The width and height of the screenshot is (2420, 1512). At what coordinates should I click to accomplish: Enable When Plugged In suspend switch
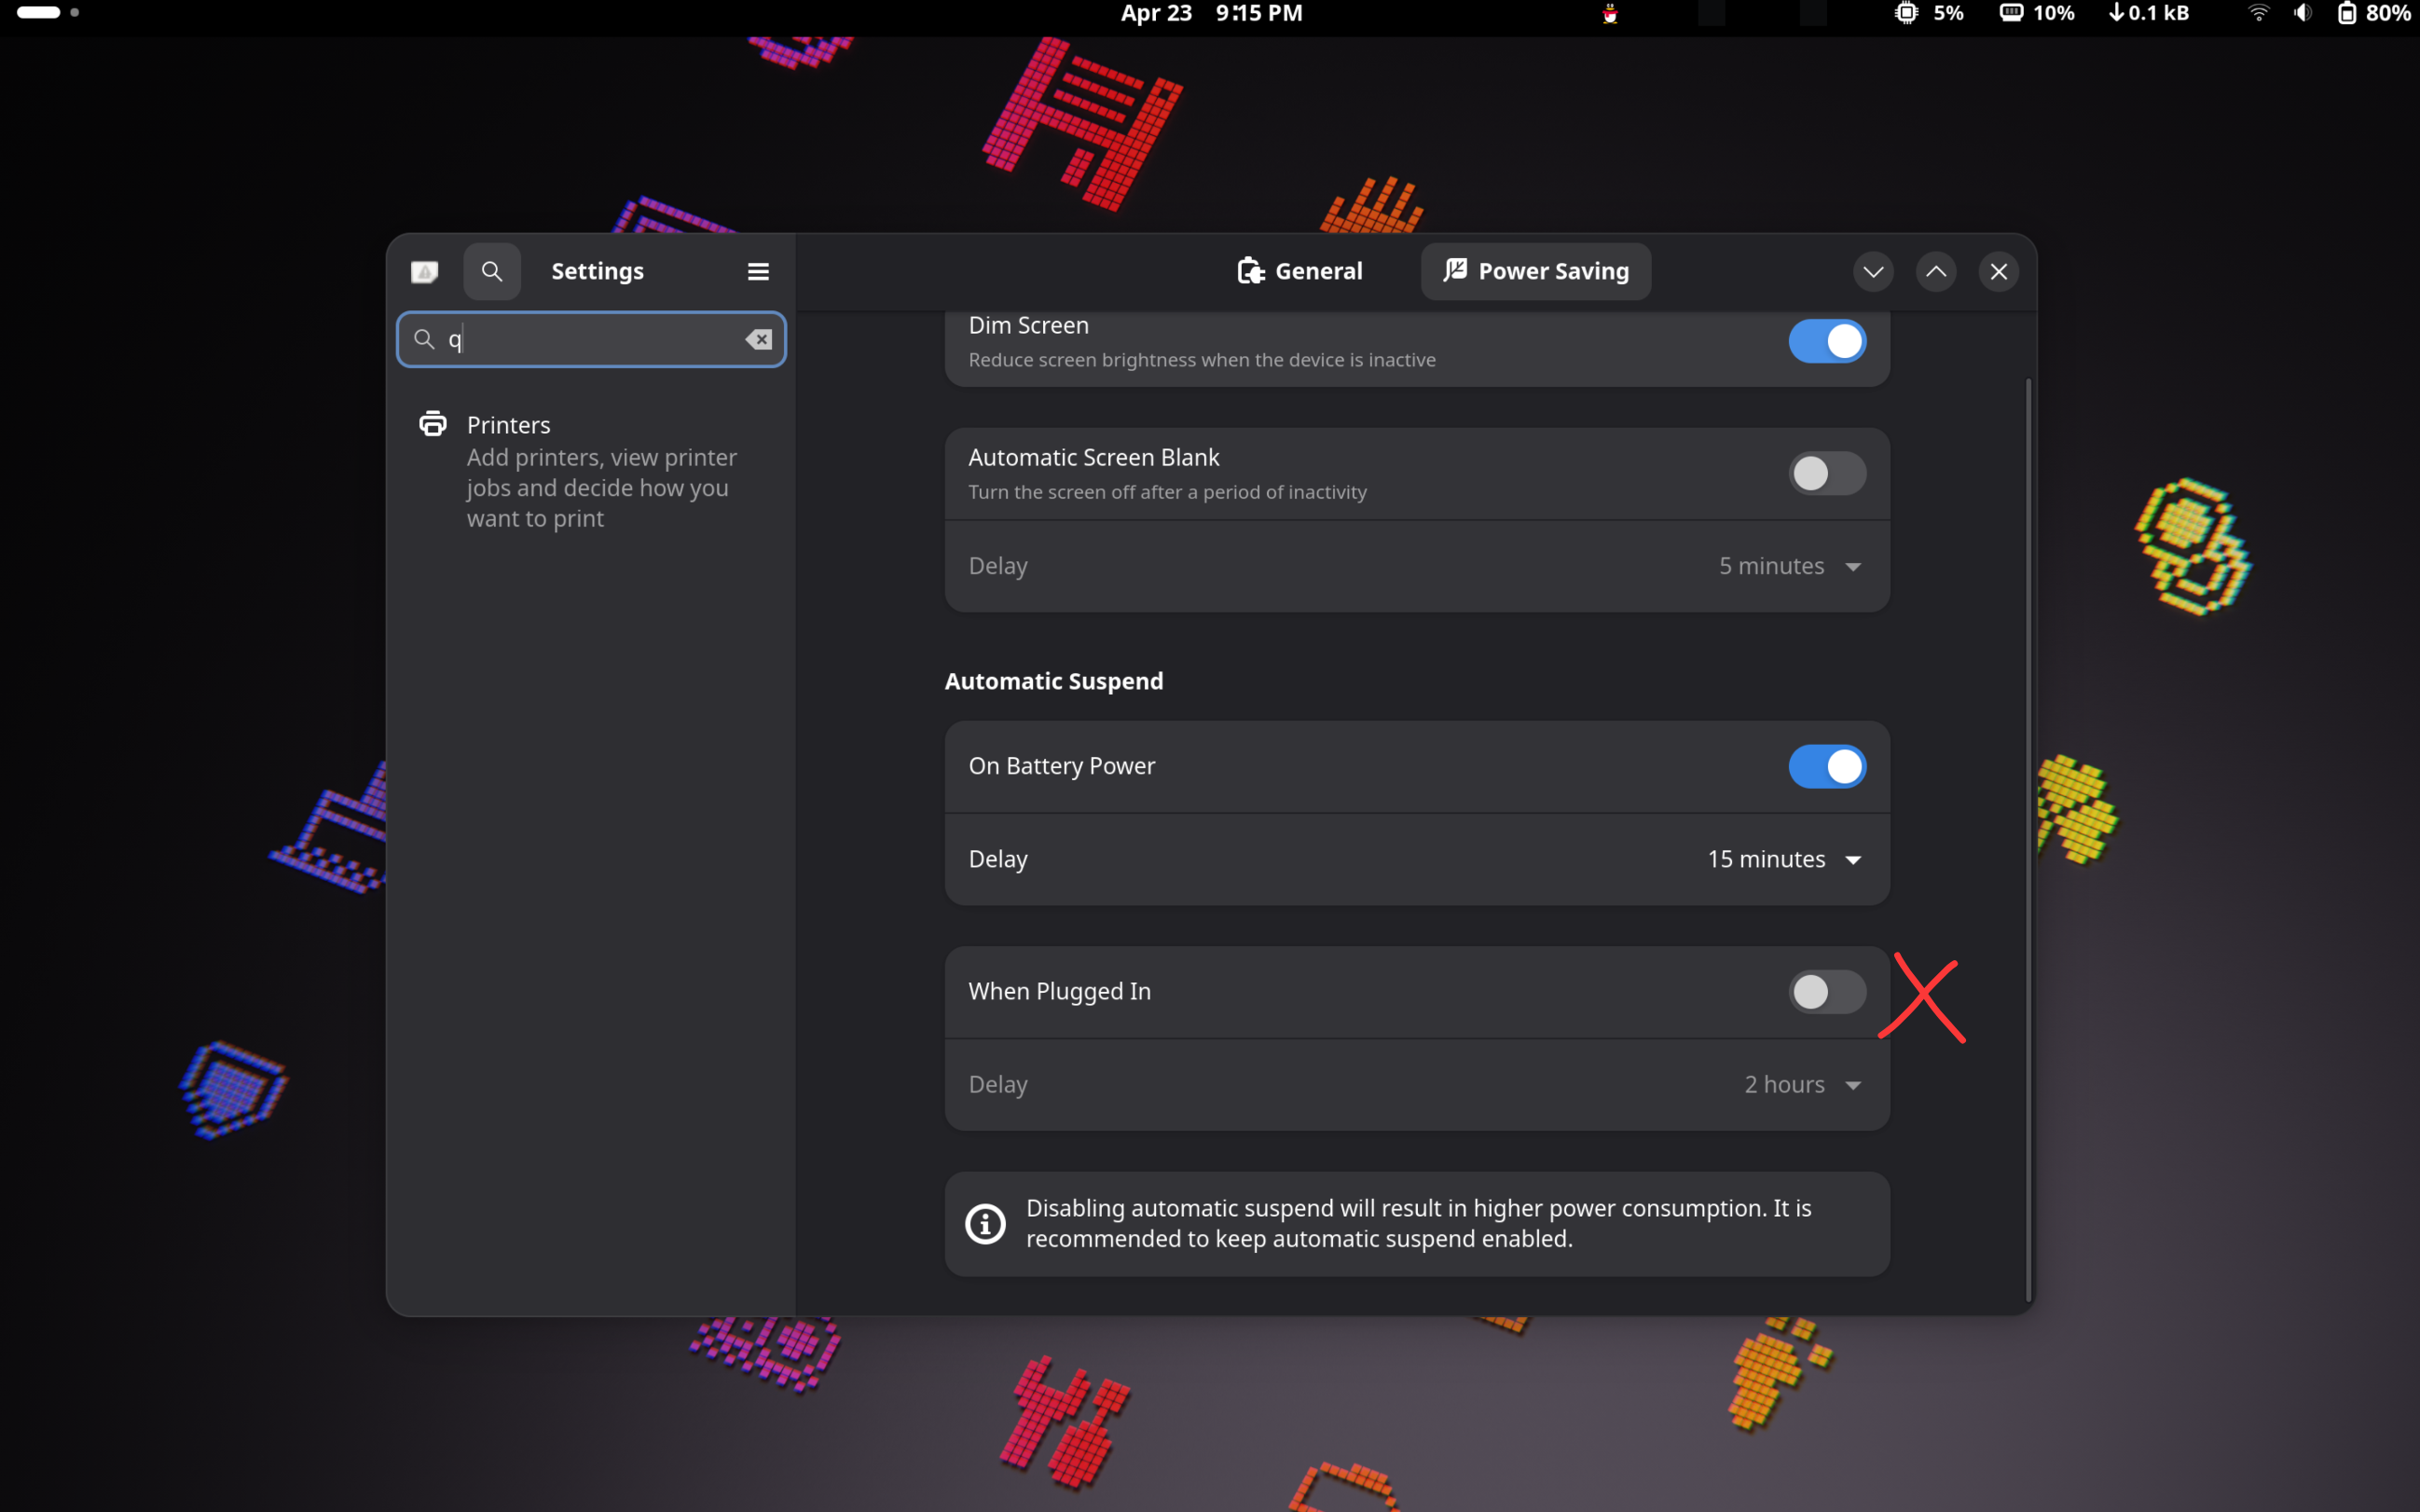(x=1826, y=991)
